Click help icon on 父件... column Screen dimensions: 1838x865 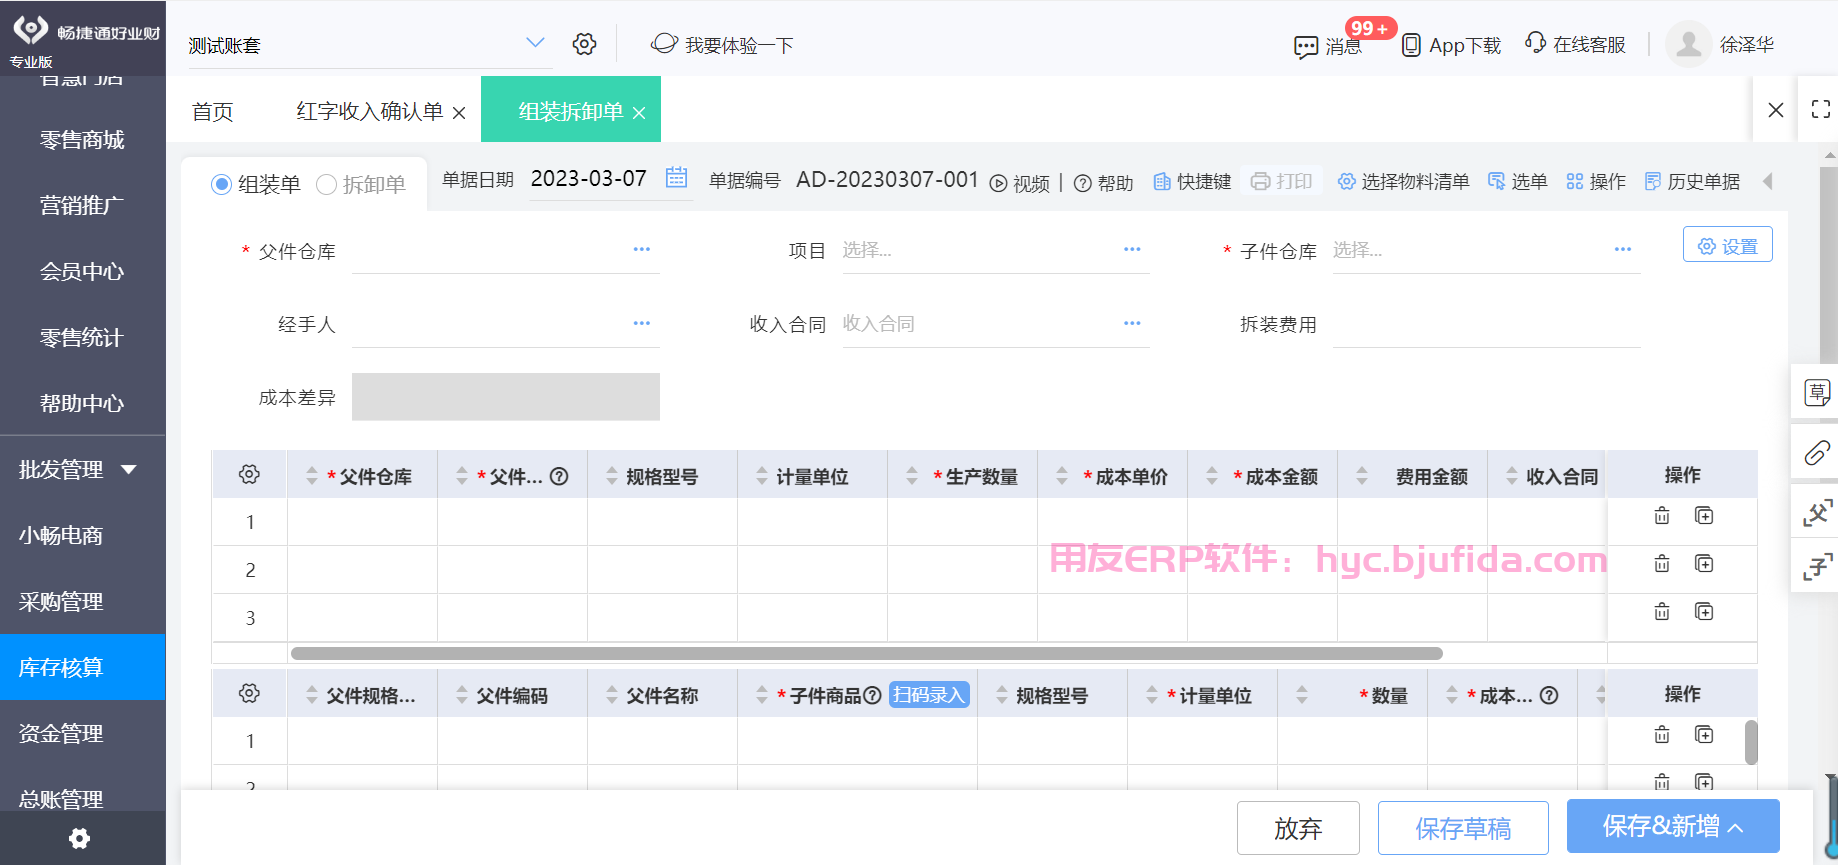pos(560,476)
